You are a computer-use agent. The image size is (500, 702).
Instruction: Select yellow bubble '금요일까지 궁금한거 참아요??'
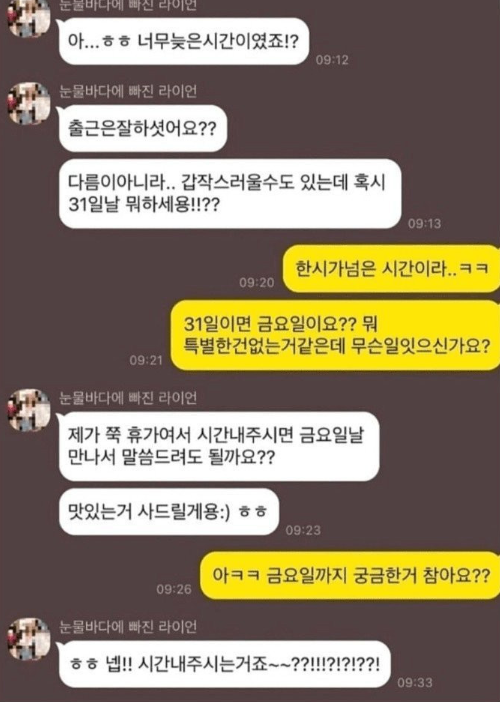coord(350,575)
